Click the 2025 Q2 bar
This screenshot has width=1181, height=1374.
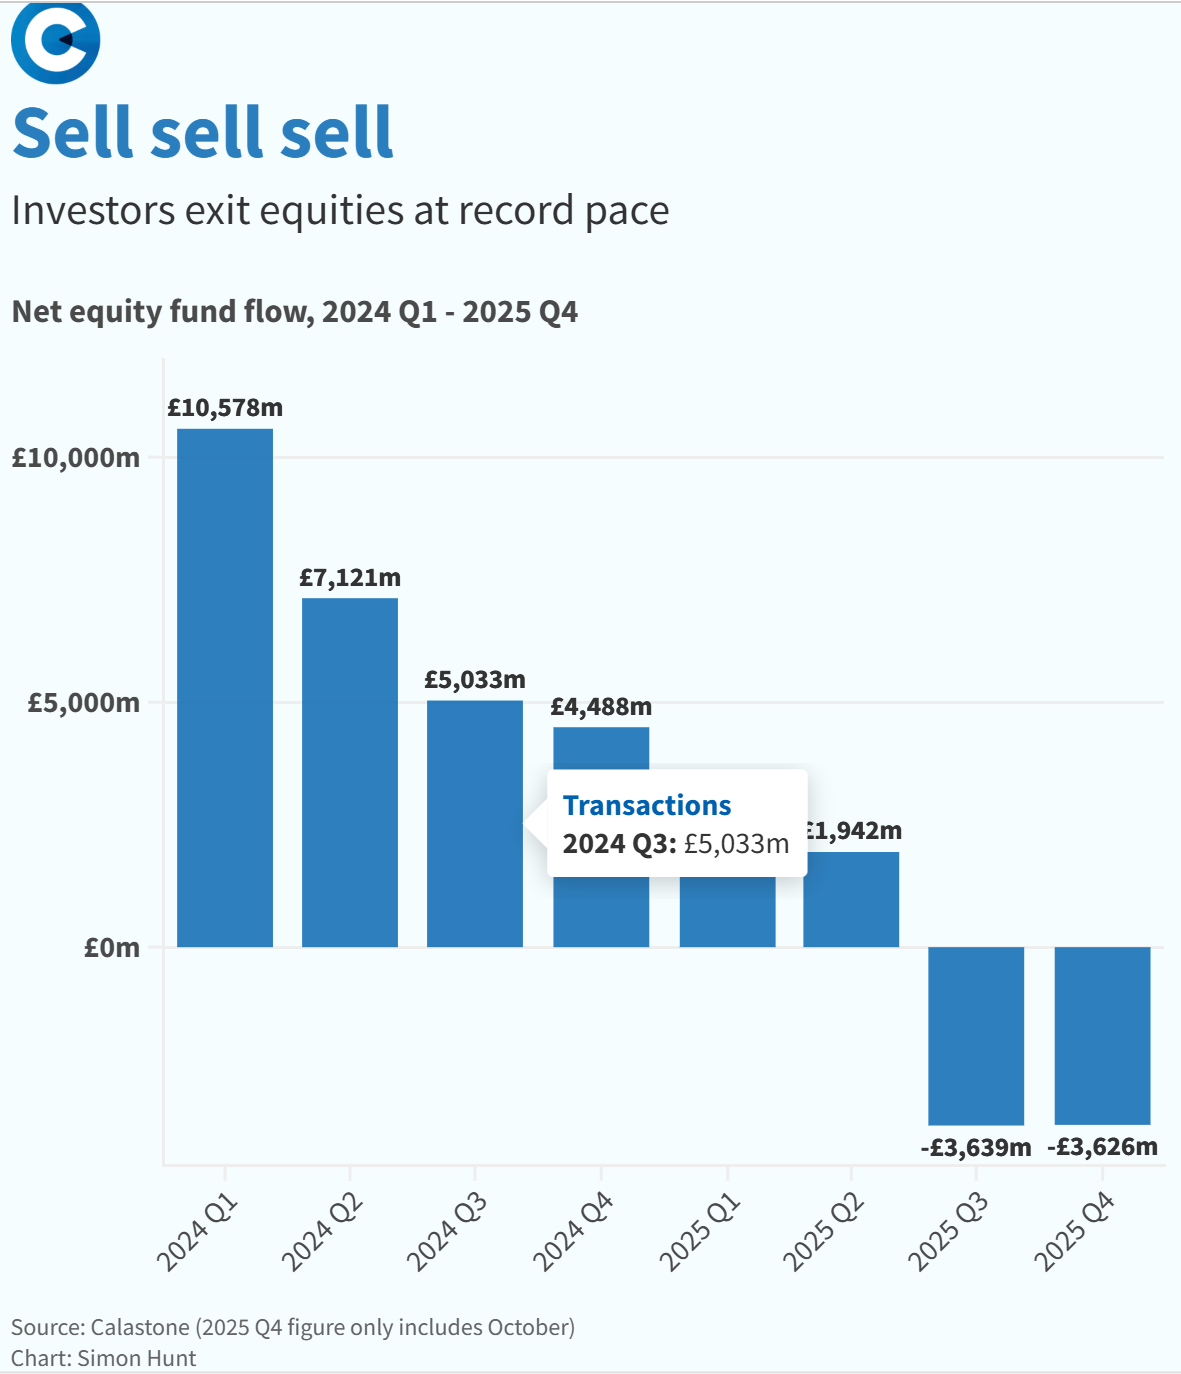(x=851, y=899)
